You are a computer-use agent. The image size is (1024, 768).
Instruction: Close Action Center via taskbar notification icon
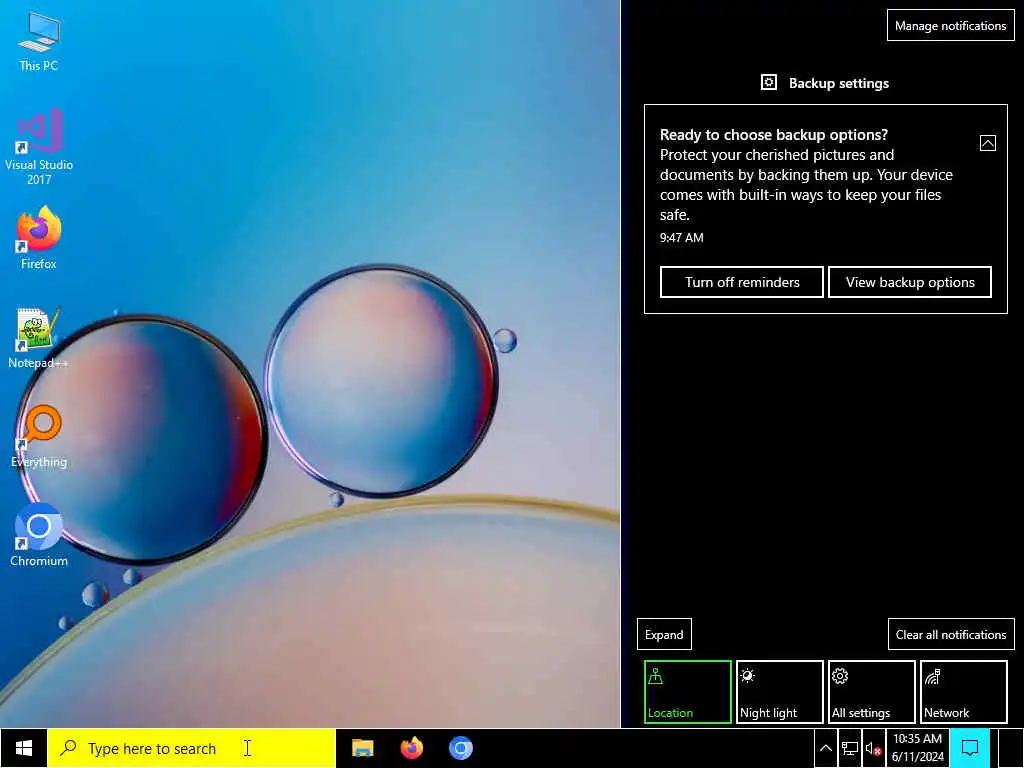coord(970,748)
